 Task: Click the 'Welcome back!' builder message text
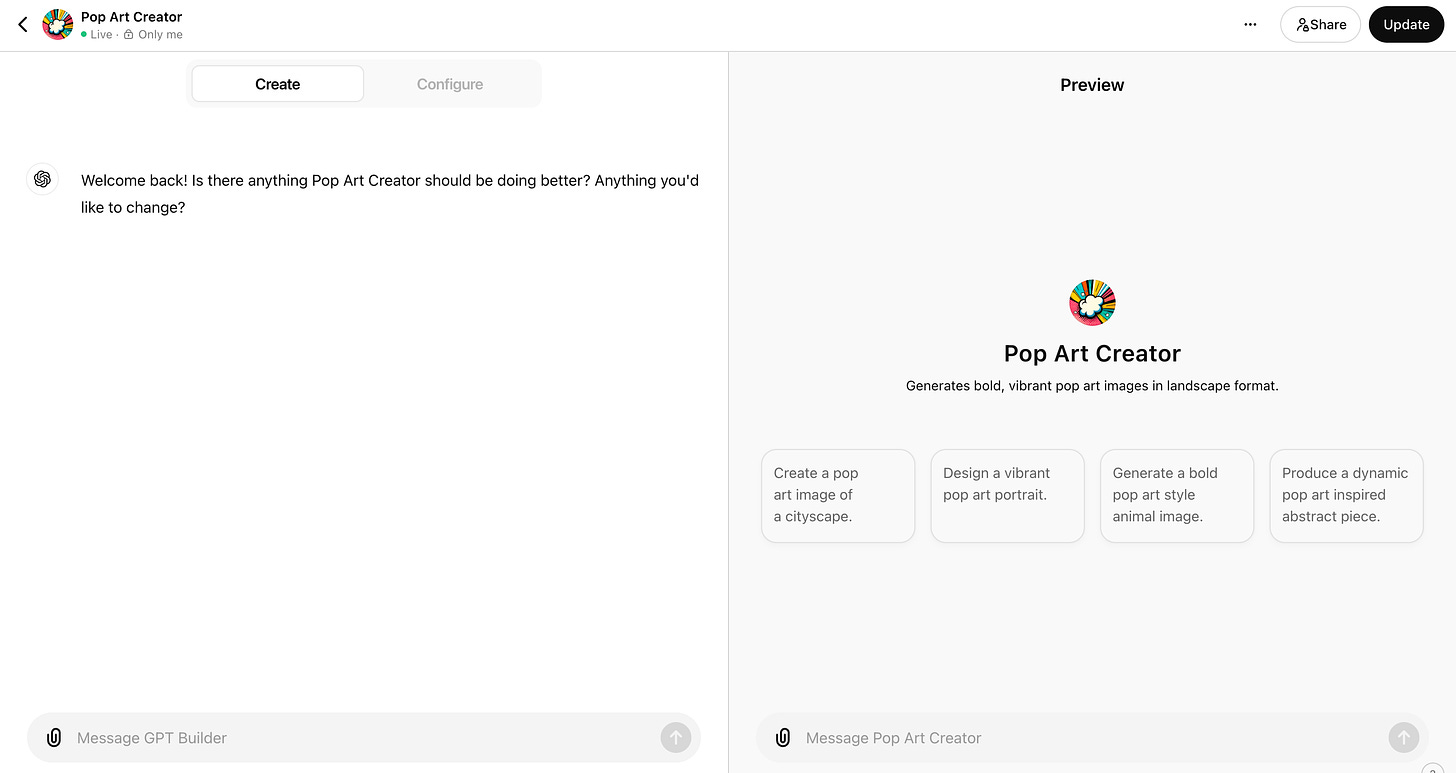click(390, 194)
